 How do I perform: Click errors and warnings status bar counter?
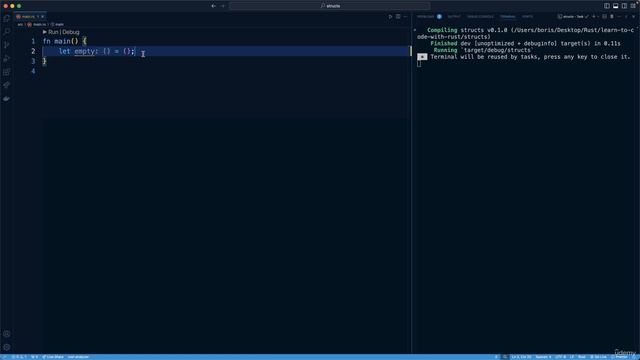[x=19, y=357]
